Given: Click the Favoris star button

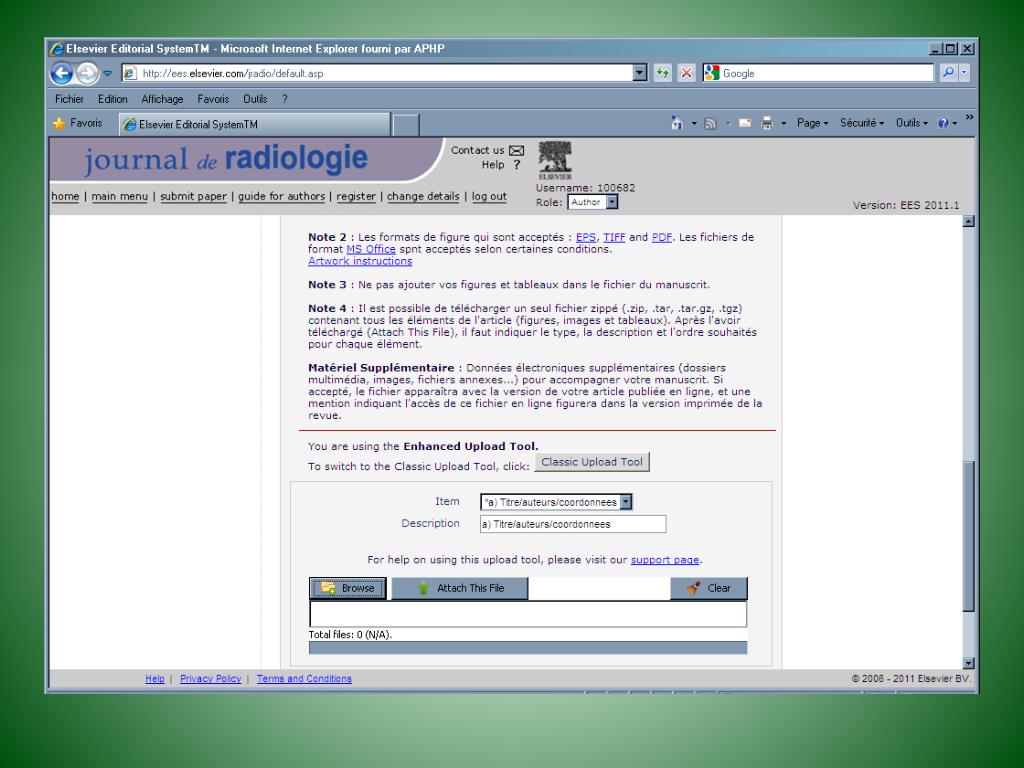Looking at the screenshot, I should pyautogui.click(x=78, y=123).
